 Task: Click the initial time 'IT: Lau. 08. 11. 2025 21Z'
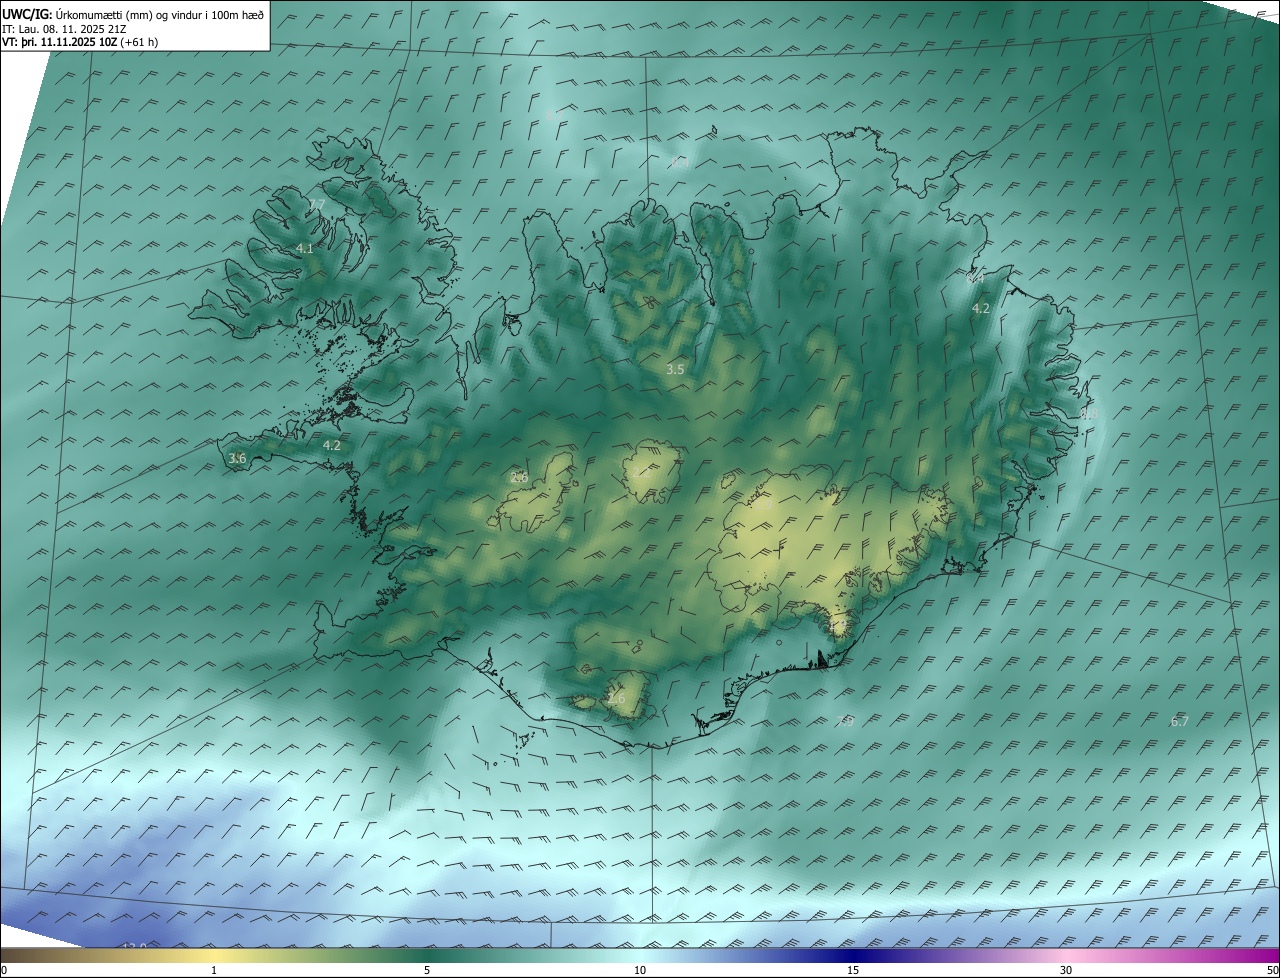point(63,29)
